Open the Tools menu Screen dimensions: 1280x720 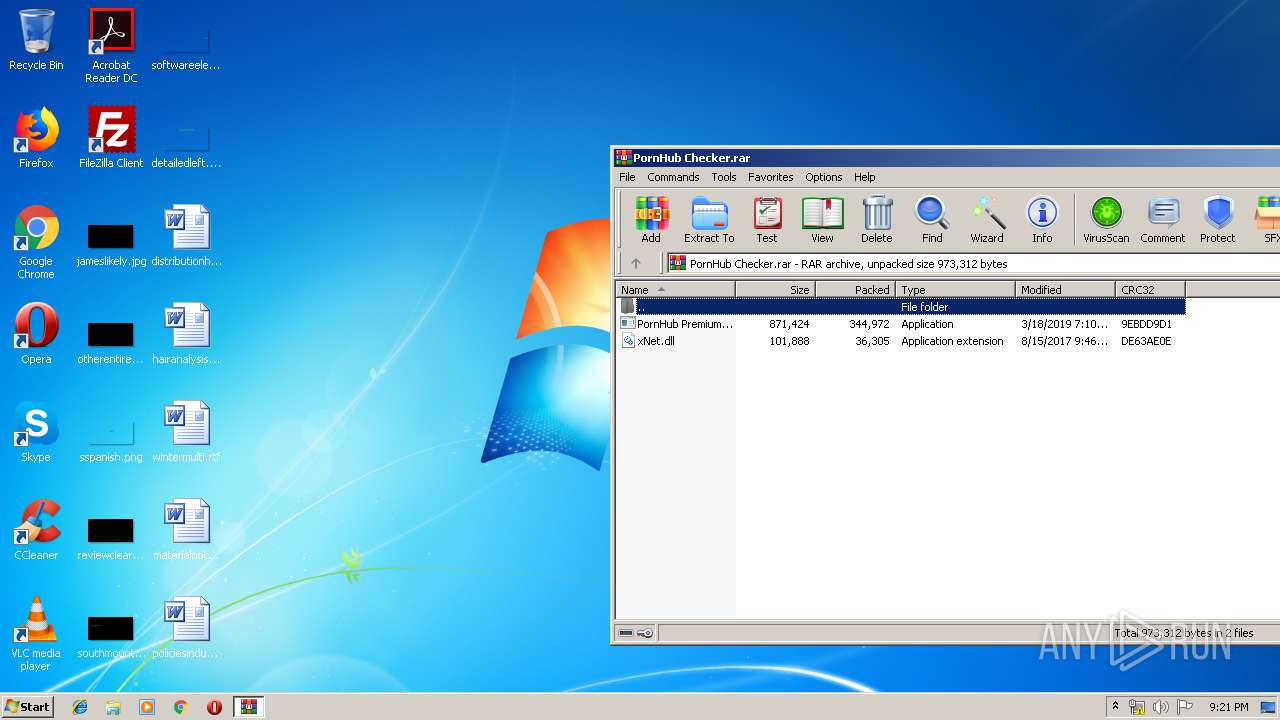click(x=724, y=177)
